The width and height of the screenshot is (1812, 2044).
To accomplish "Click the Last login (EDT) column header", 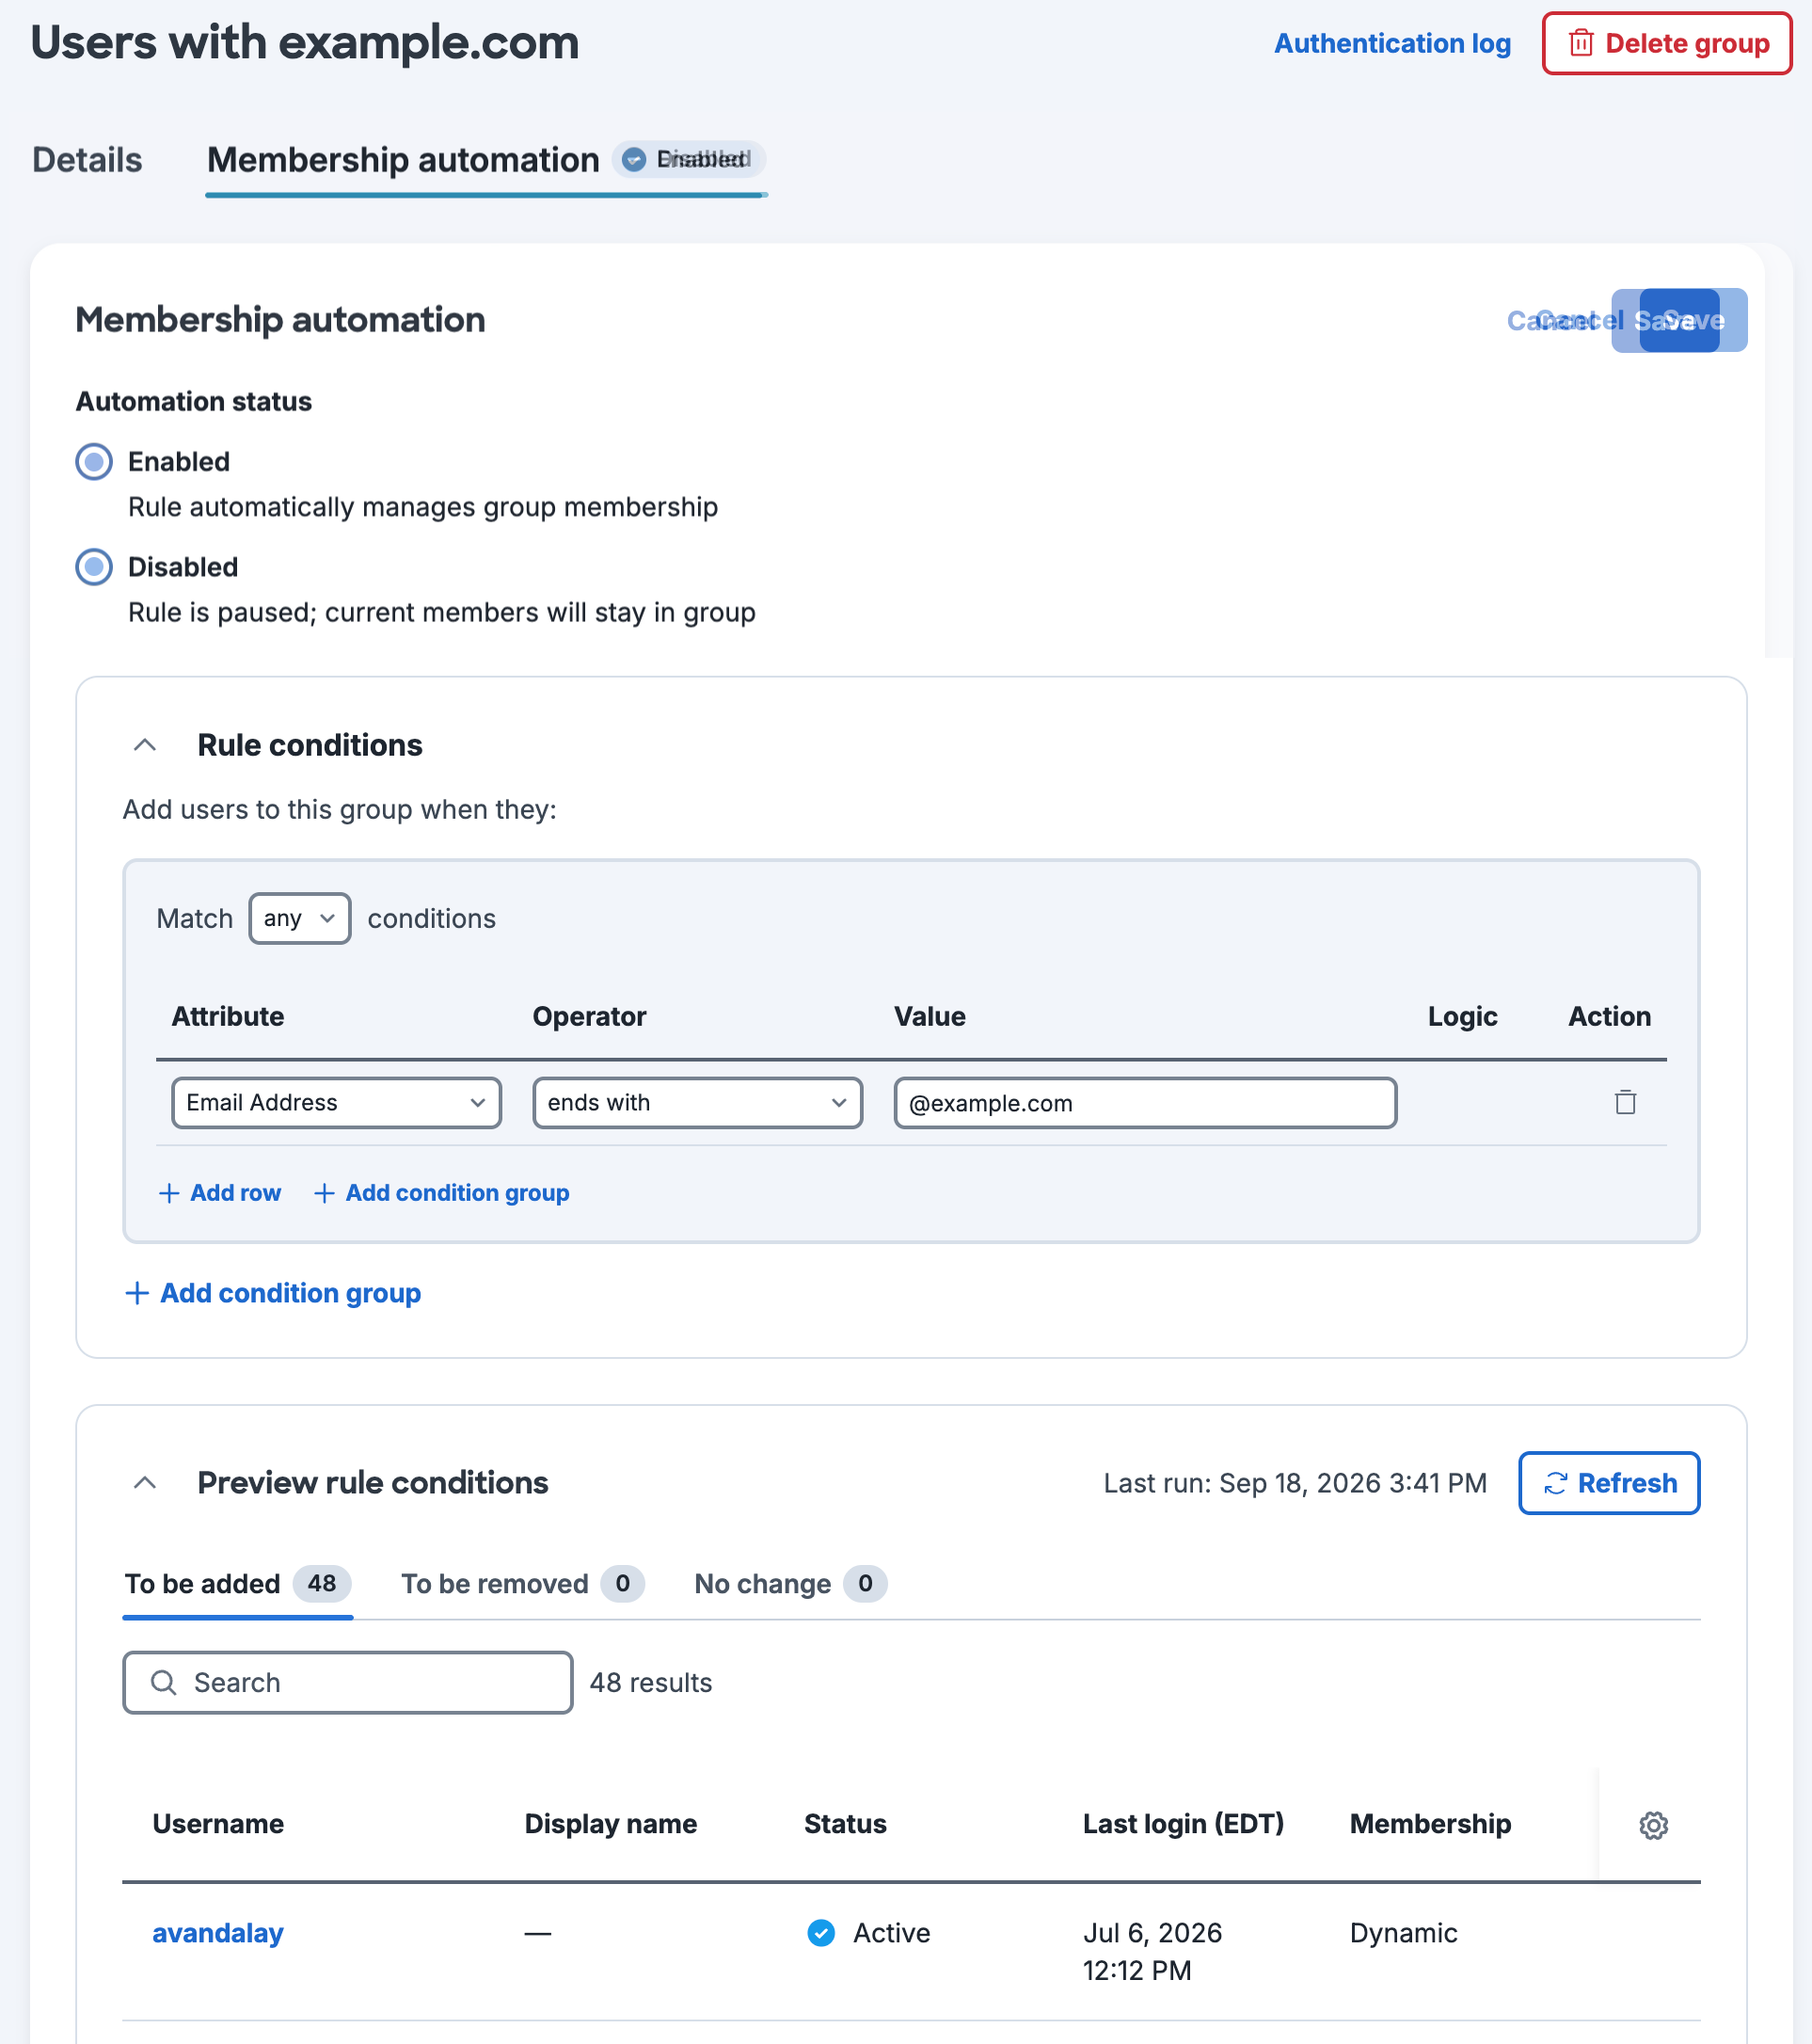I will point(1183,1823).
